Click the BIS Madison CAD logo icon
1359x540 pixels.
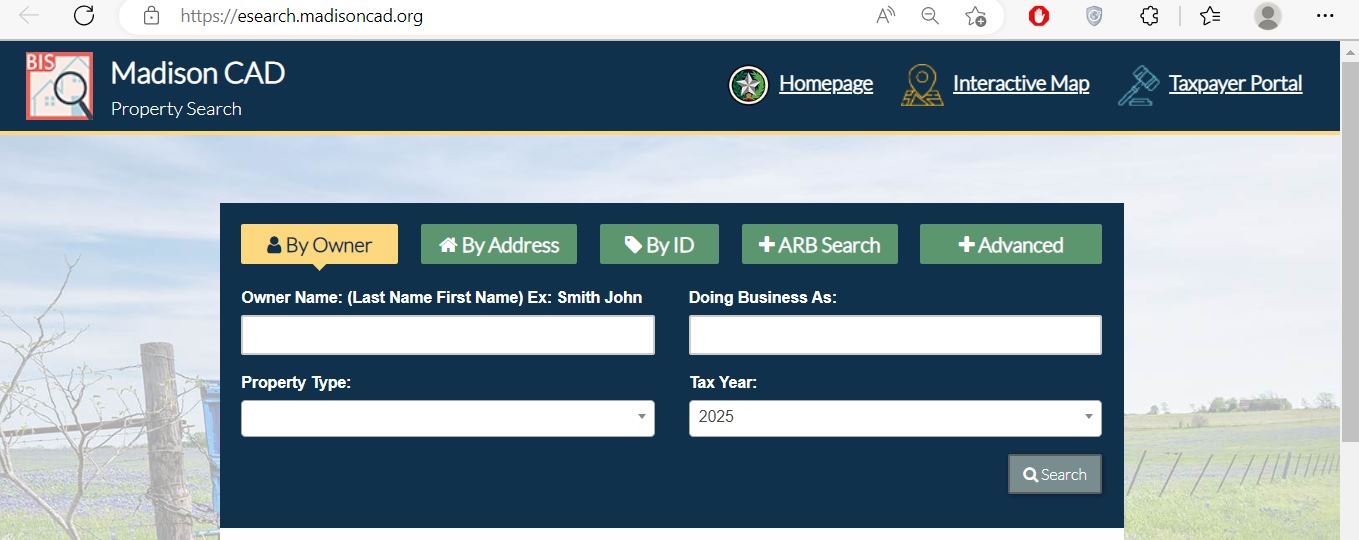point(59,86)
